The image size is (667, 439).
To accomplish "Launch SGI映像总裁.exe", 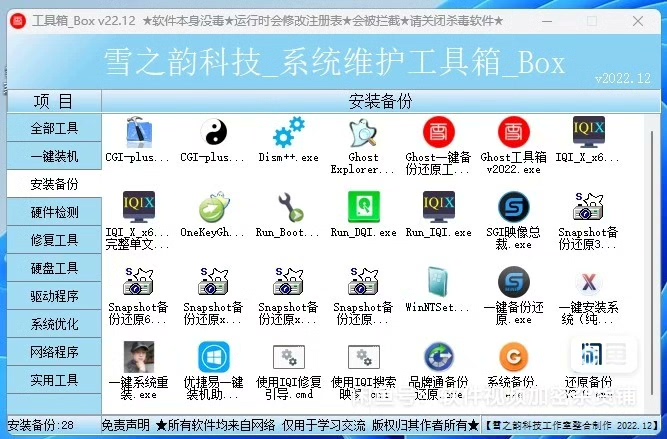I will [513, 207].
